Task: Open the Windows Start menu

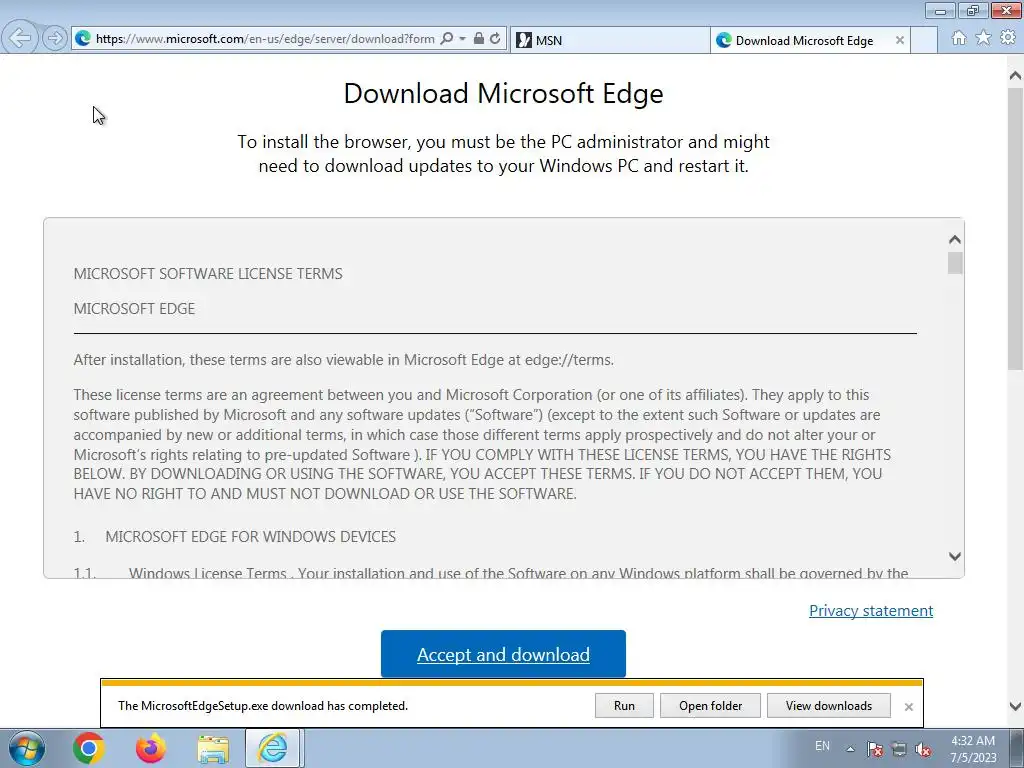Action: (27, 748)
